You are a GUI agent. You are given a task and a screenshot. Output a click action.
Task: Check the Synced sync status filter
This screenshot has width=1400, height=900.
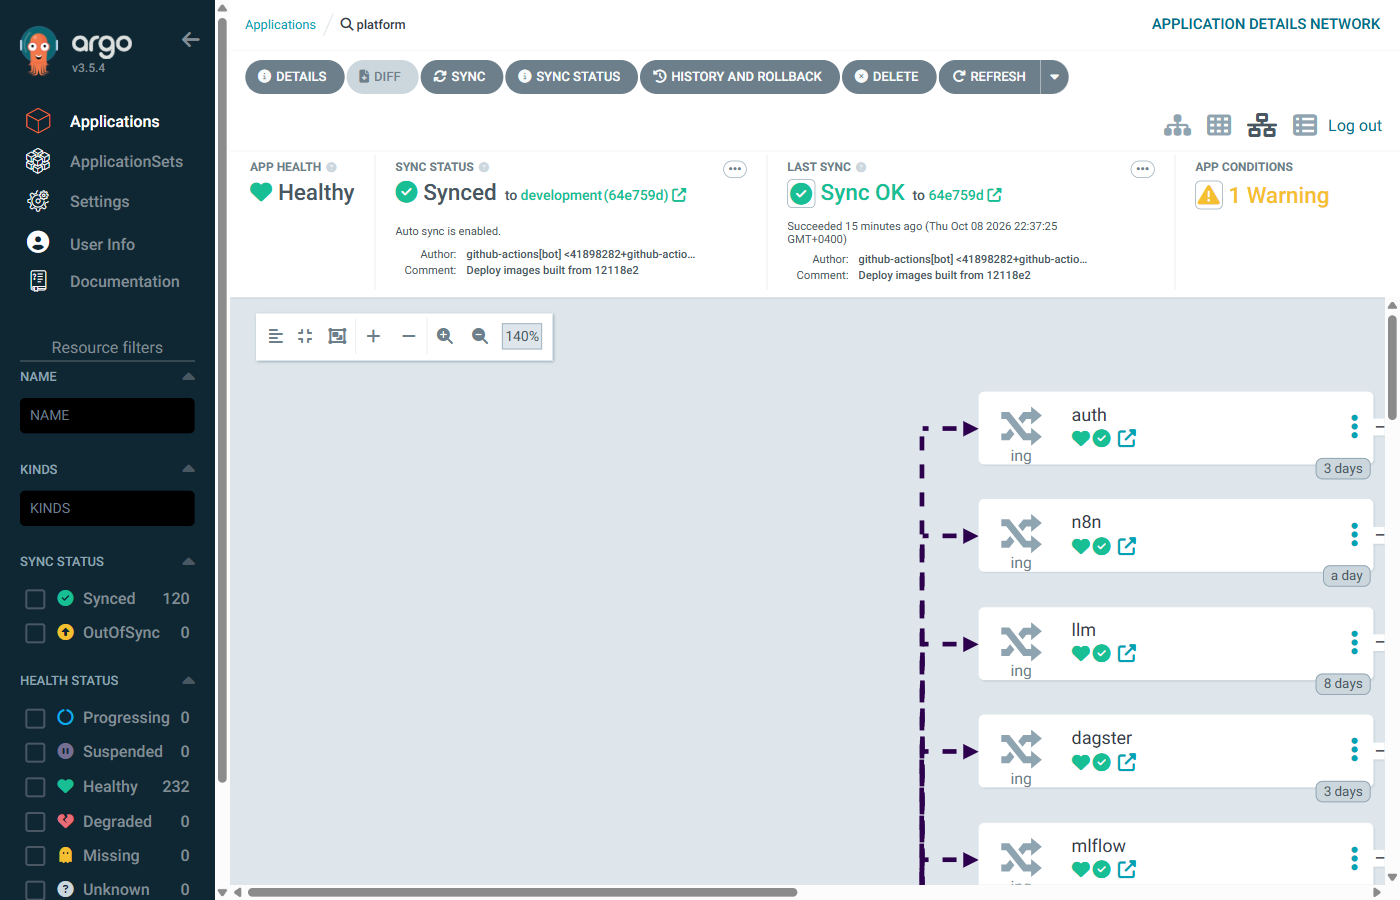point(35,599)
